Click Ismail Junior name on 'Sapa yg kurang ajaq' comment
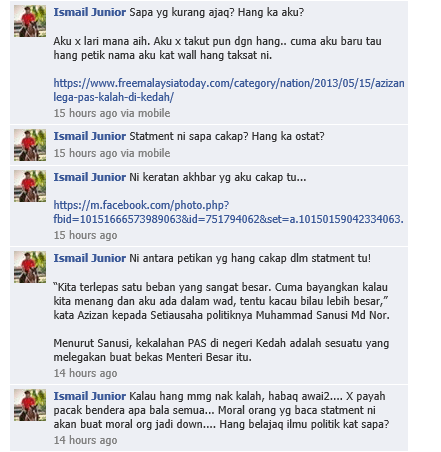This screenshot has width=441, height=452. pos(90,12)
